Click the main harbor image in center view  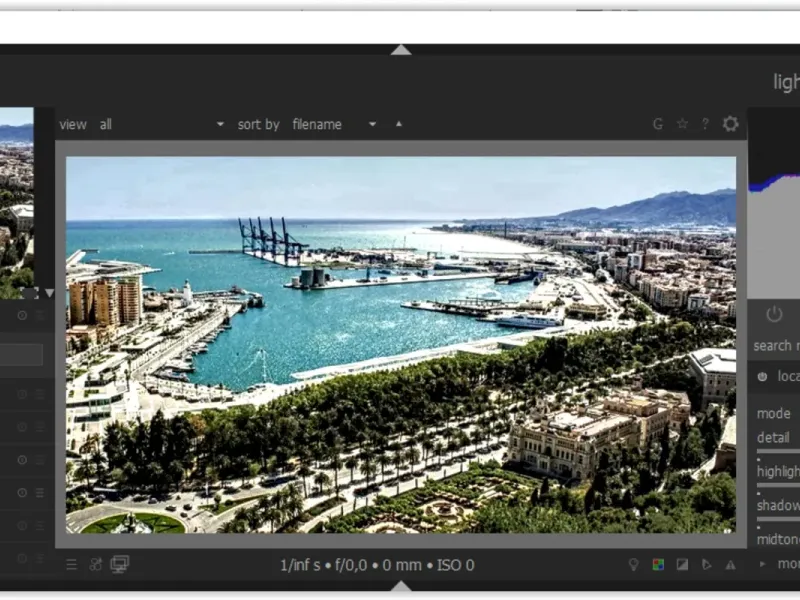[x=401, y=344]
